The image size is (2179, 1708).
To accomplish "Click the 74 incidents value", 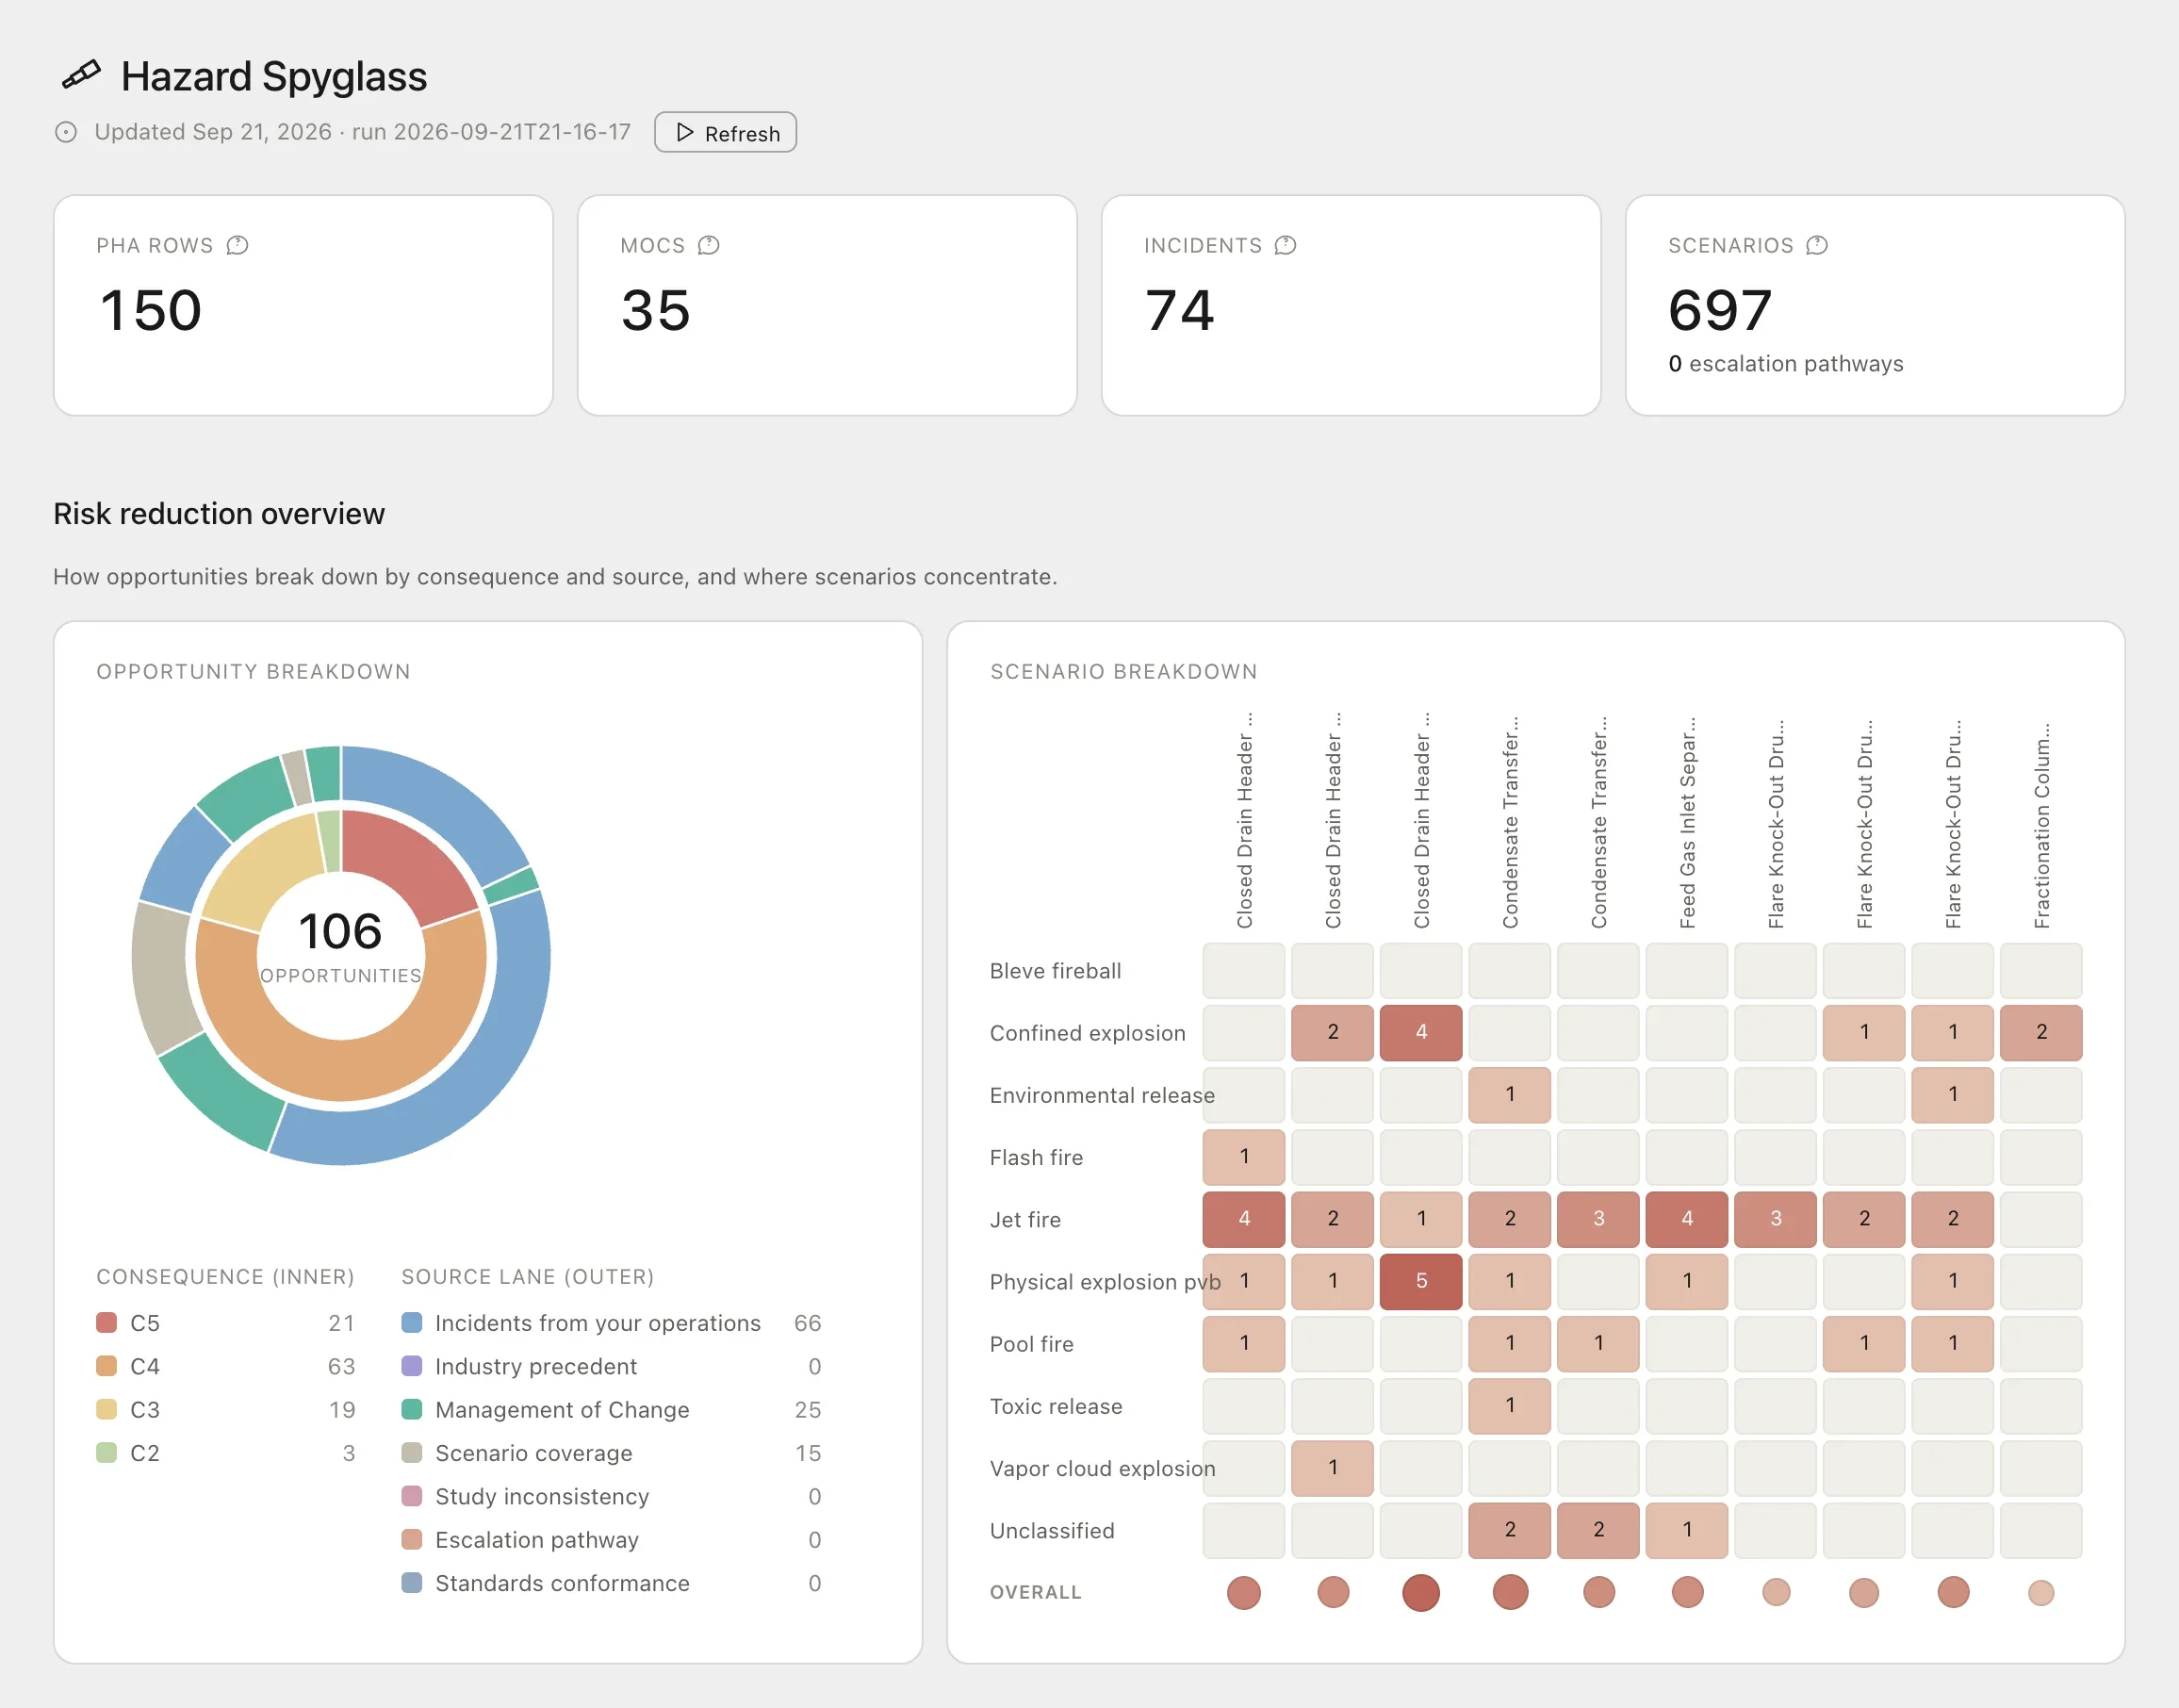I will click(1180, 310).
